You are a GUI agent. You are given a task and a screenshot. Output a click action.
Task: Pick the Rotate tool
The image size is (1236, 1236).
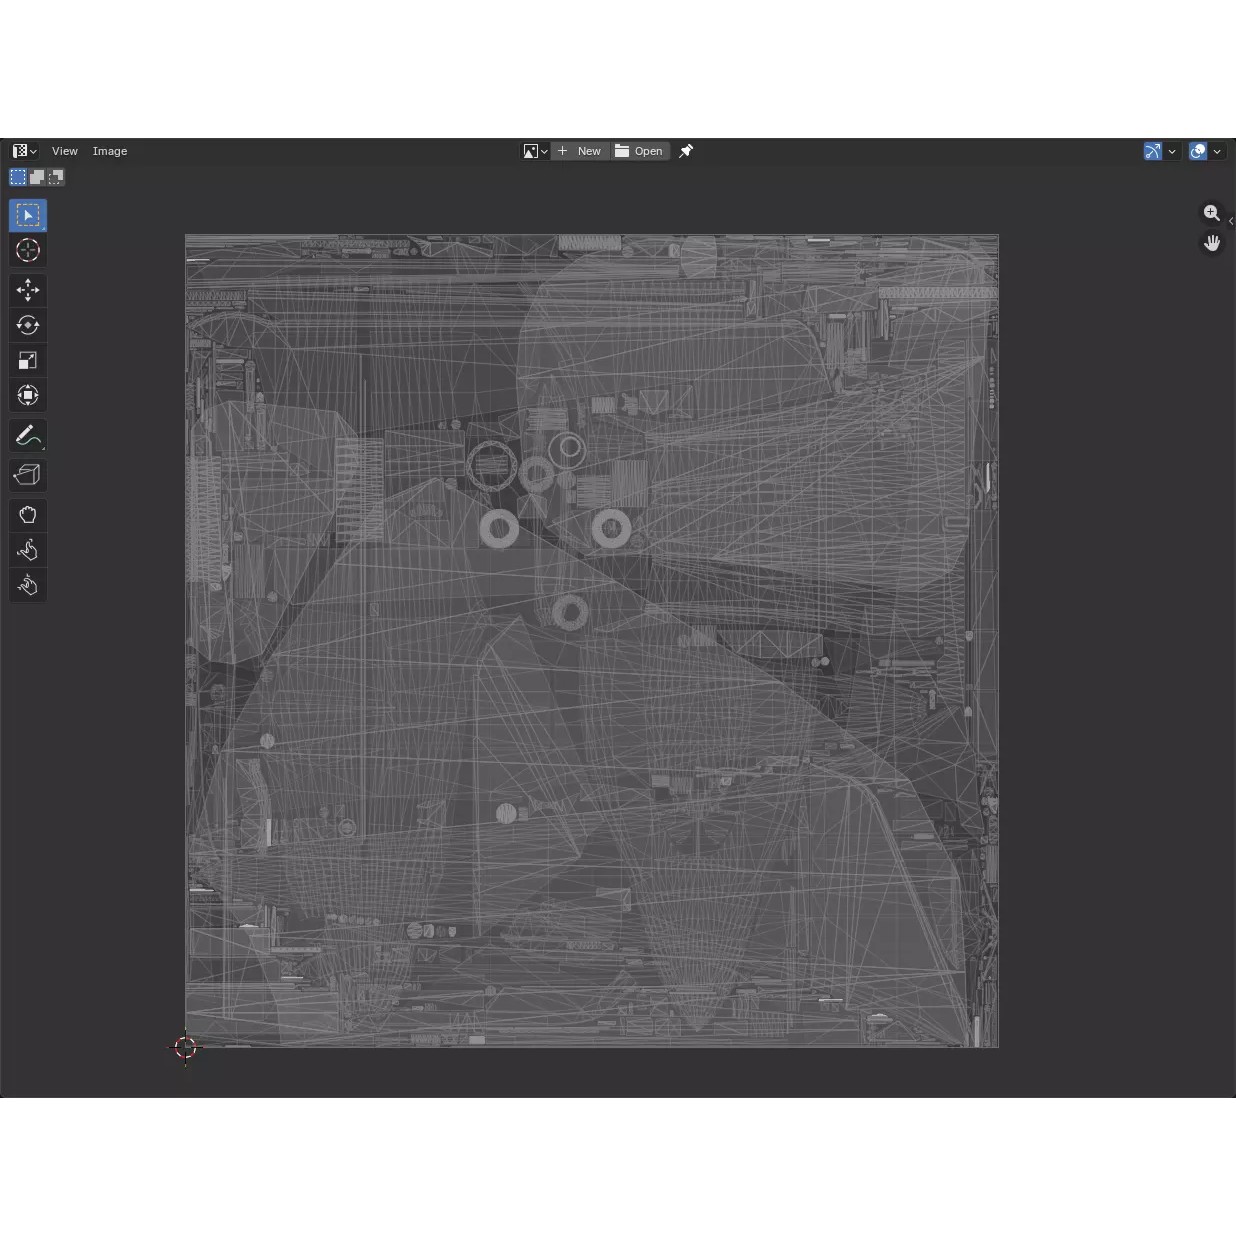(28, 325)
